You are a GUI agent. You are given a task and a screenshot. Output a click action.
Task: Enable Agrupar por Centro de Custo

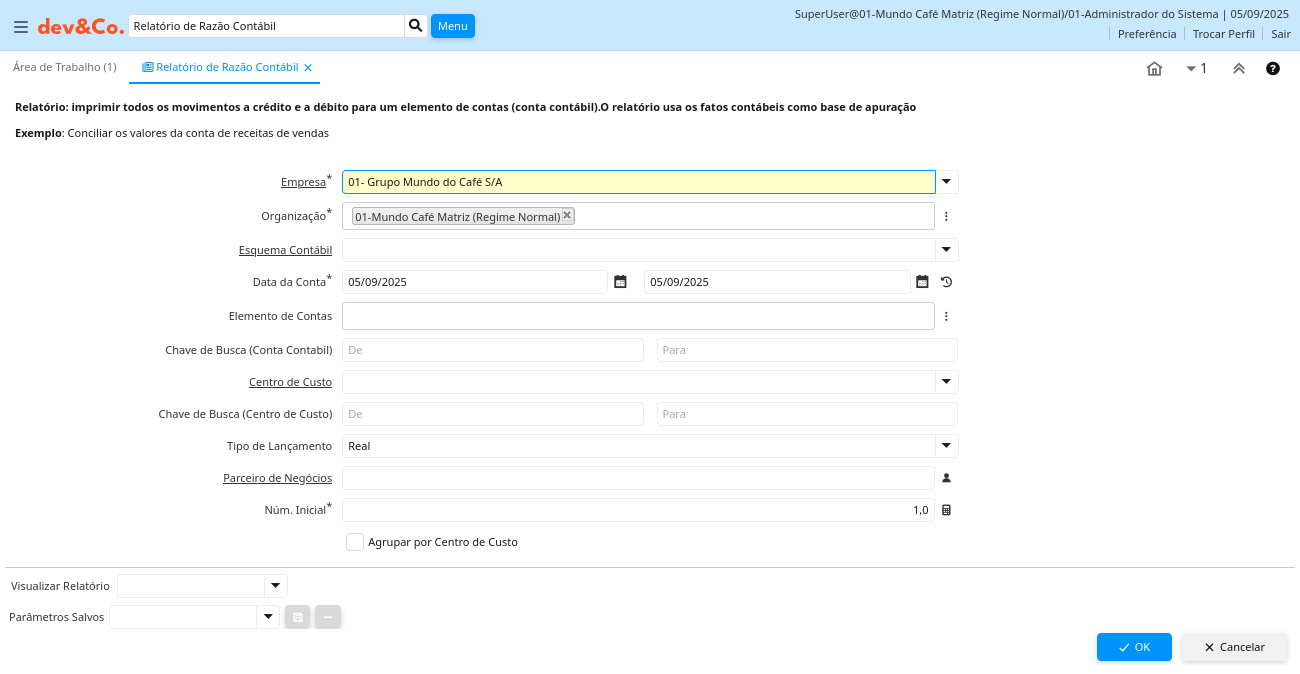(355, 542)
